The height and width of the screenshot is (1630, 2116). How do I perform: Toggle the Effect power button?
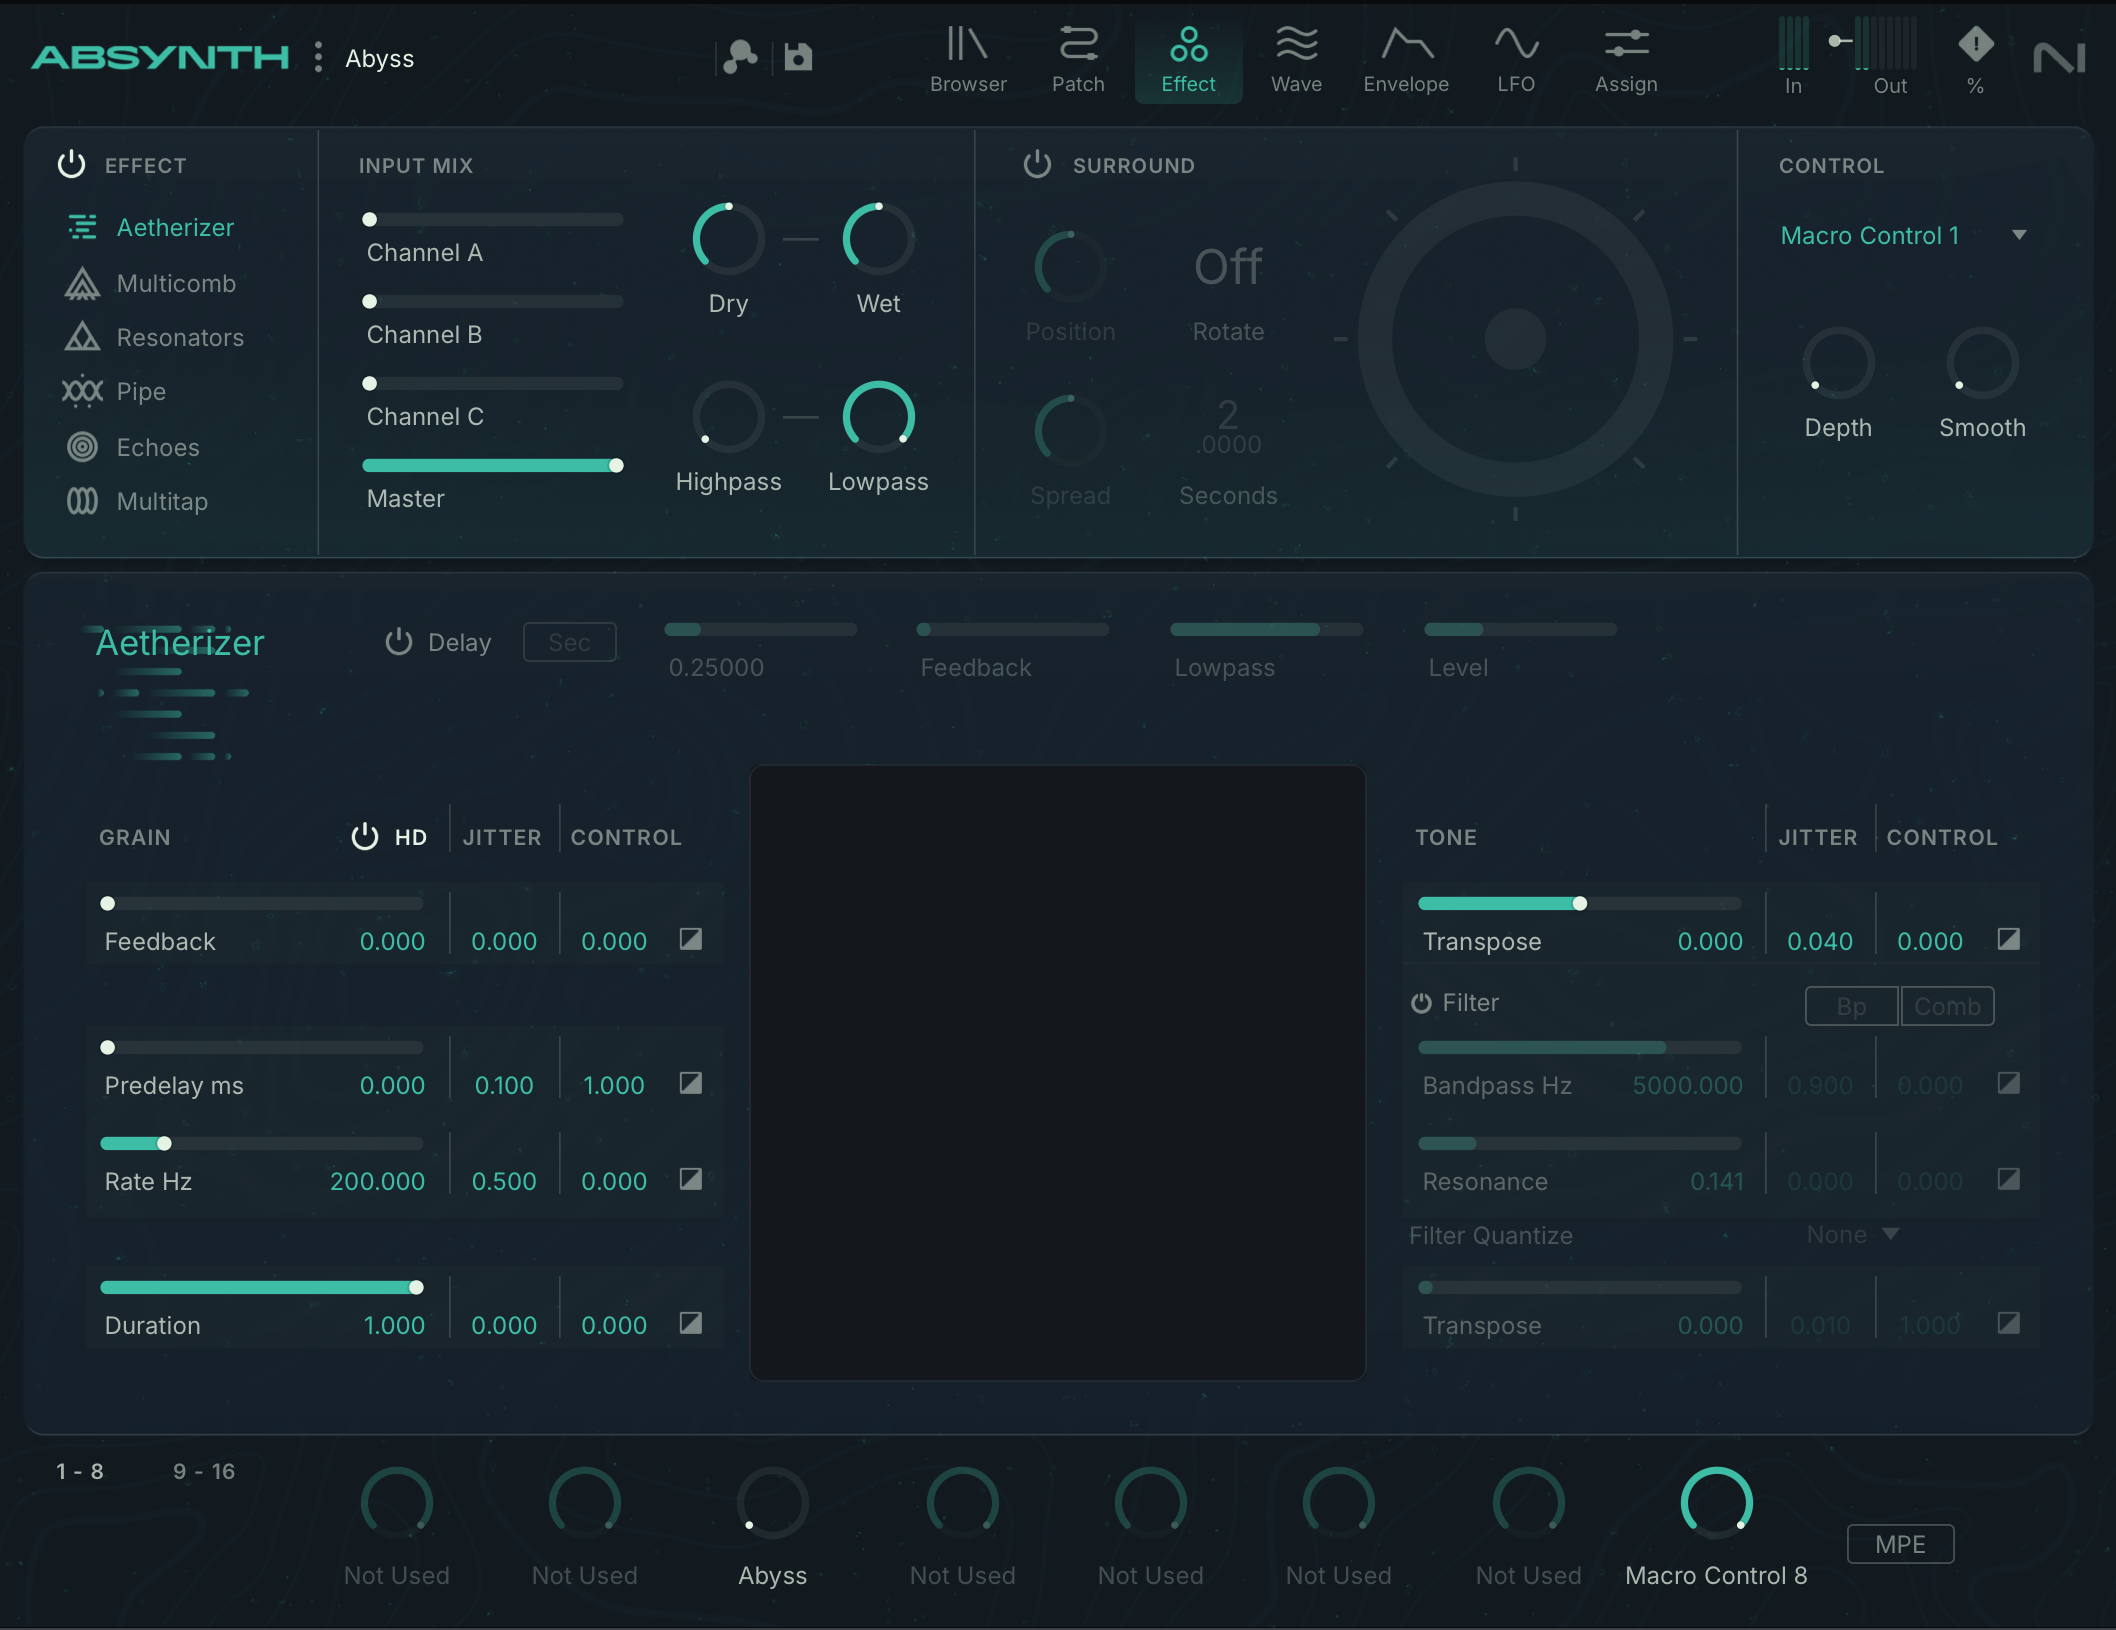(71, 165)
